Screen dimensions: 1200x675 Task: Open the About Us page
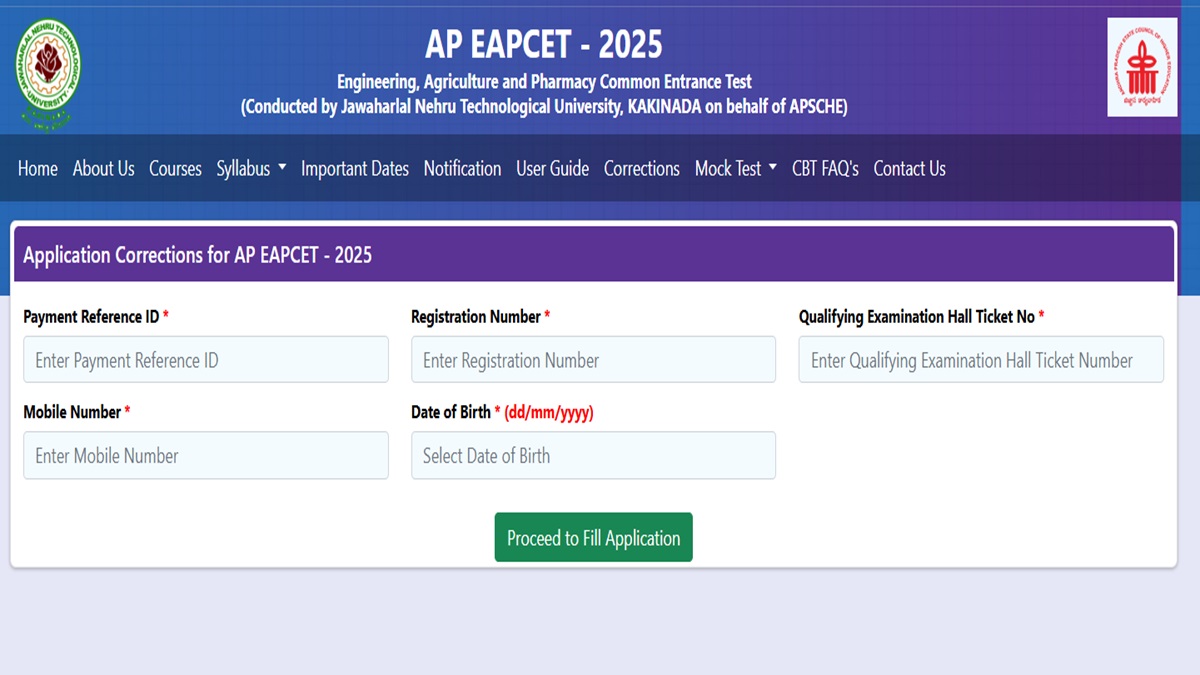(103, 168)
